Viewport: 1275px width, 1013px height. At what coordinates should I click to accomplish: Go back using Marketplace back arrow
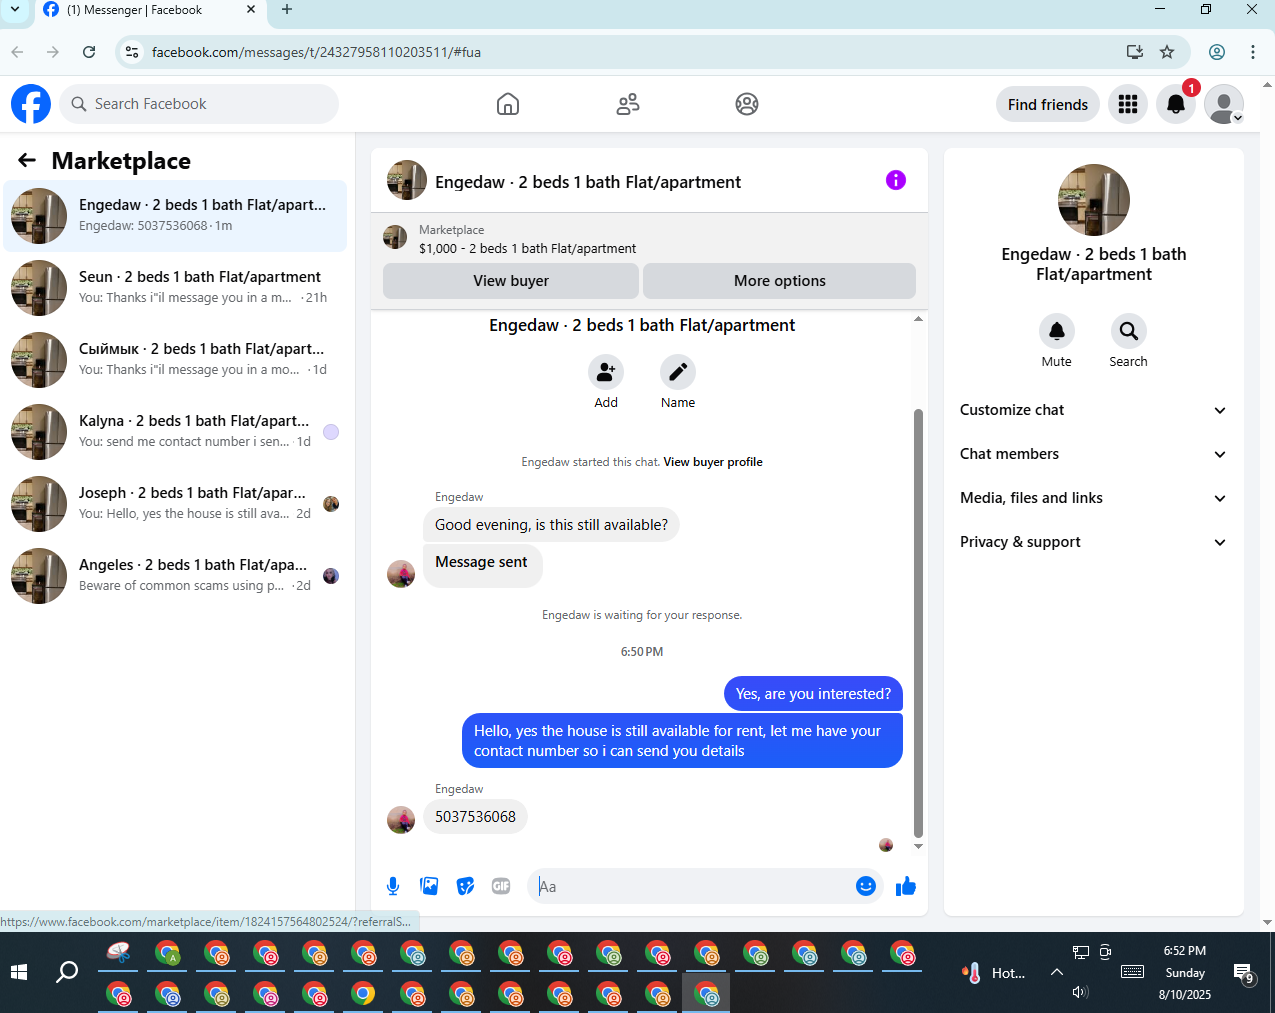point(27,160)
